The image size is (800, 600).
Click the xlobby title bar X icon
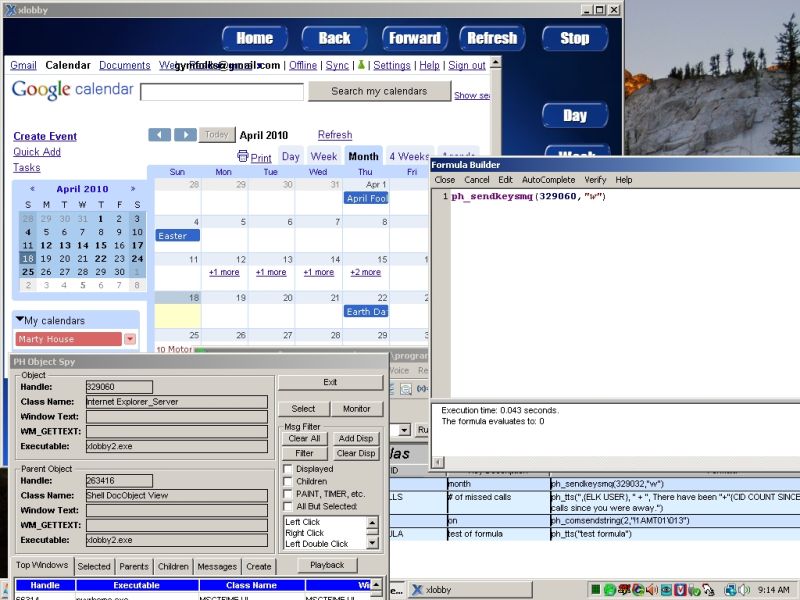point(10,9)
